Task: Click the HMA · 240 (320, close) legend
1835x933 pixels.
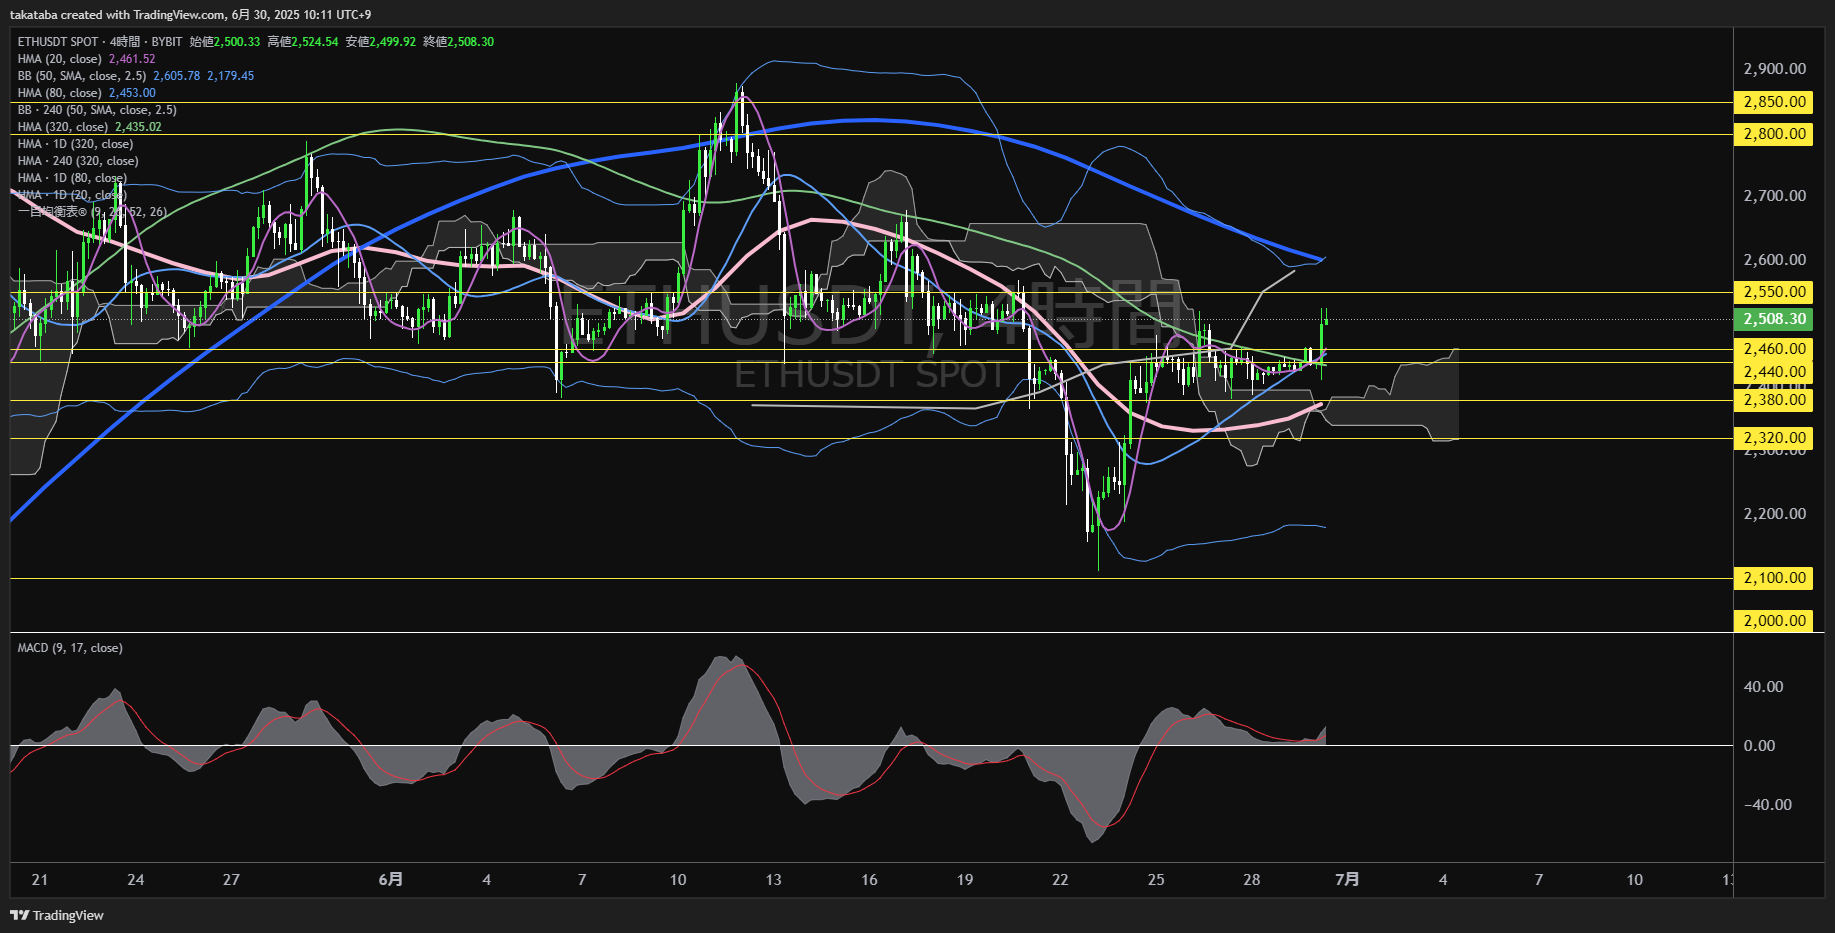Action: click(78, 161)
